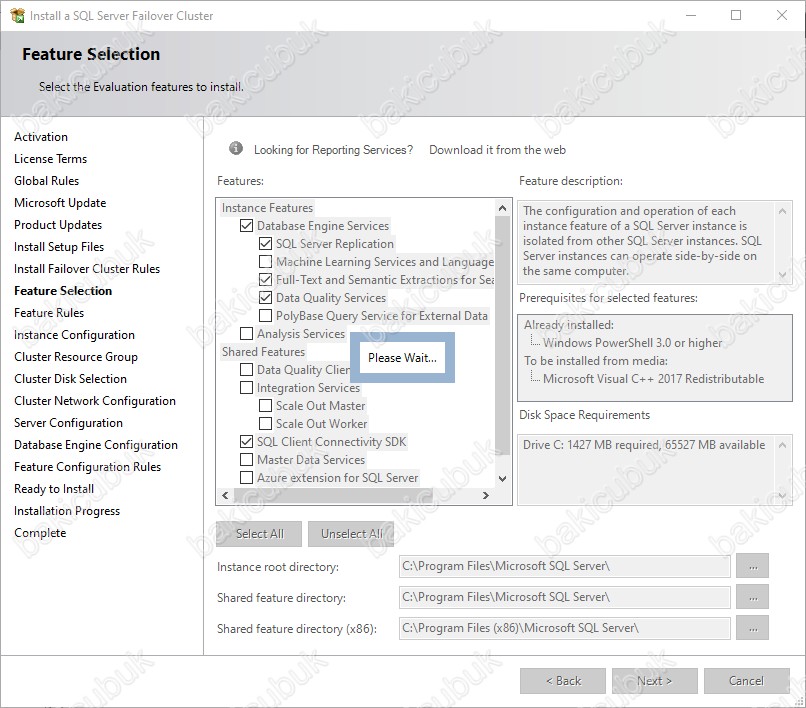The height and width of the screenshot is (708, 806).
Task: Select Cluster Resource Group step
Action: (76, 357)
